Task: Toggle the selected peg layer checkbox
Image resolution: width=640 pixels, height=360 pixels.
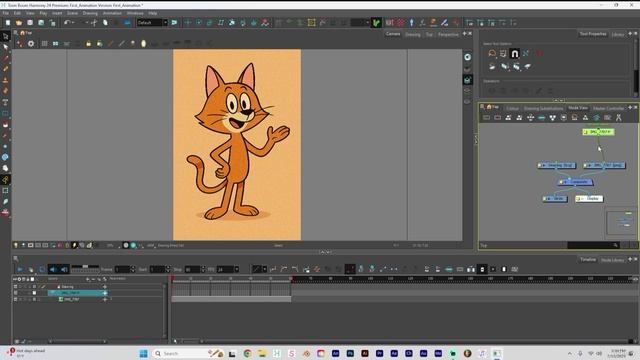Action: [16, 293]
